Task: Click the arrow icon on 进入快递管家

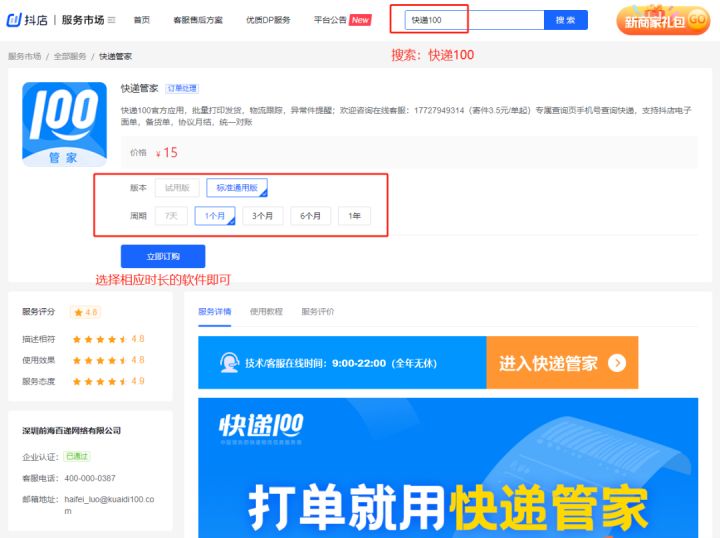Action: tap(617, 363)
